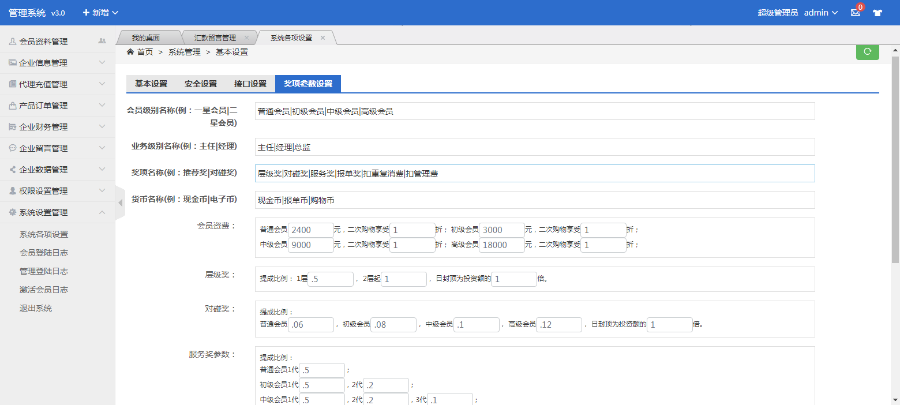Click the 会员级别名称 input field
The height and width of the screenshot is (405, 900).
535,111
